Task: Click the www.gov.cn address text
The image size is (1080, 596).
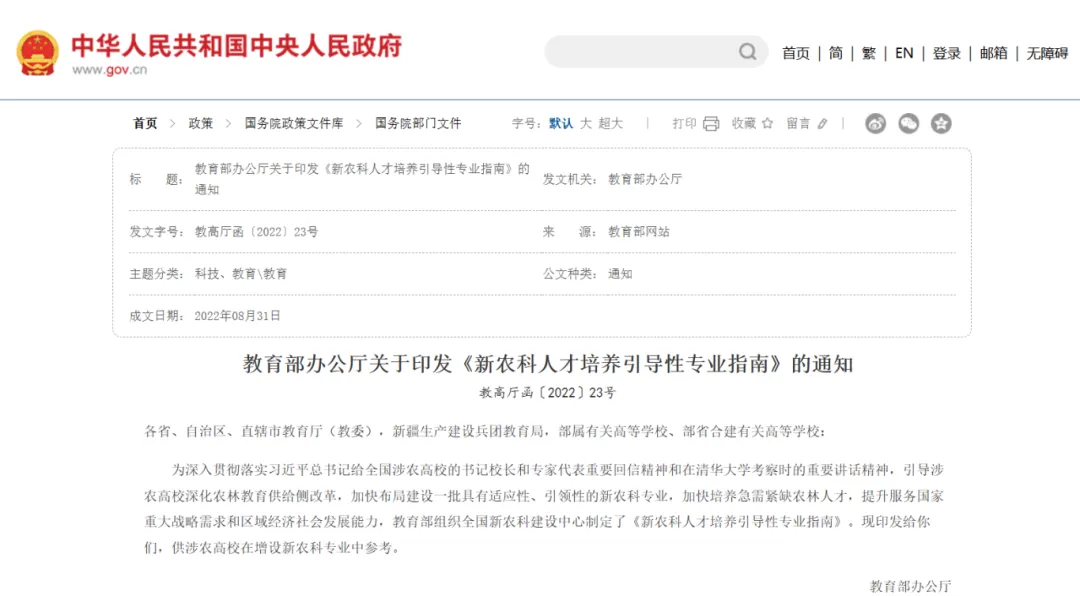Action: [x=110, y=70]
